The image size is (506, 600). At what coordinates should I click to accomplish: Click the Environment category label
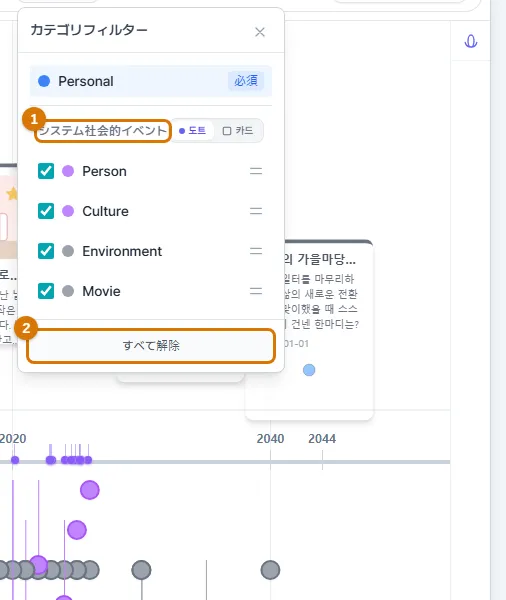(x=122, y=251)
